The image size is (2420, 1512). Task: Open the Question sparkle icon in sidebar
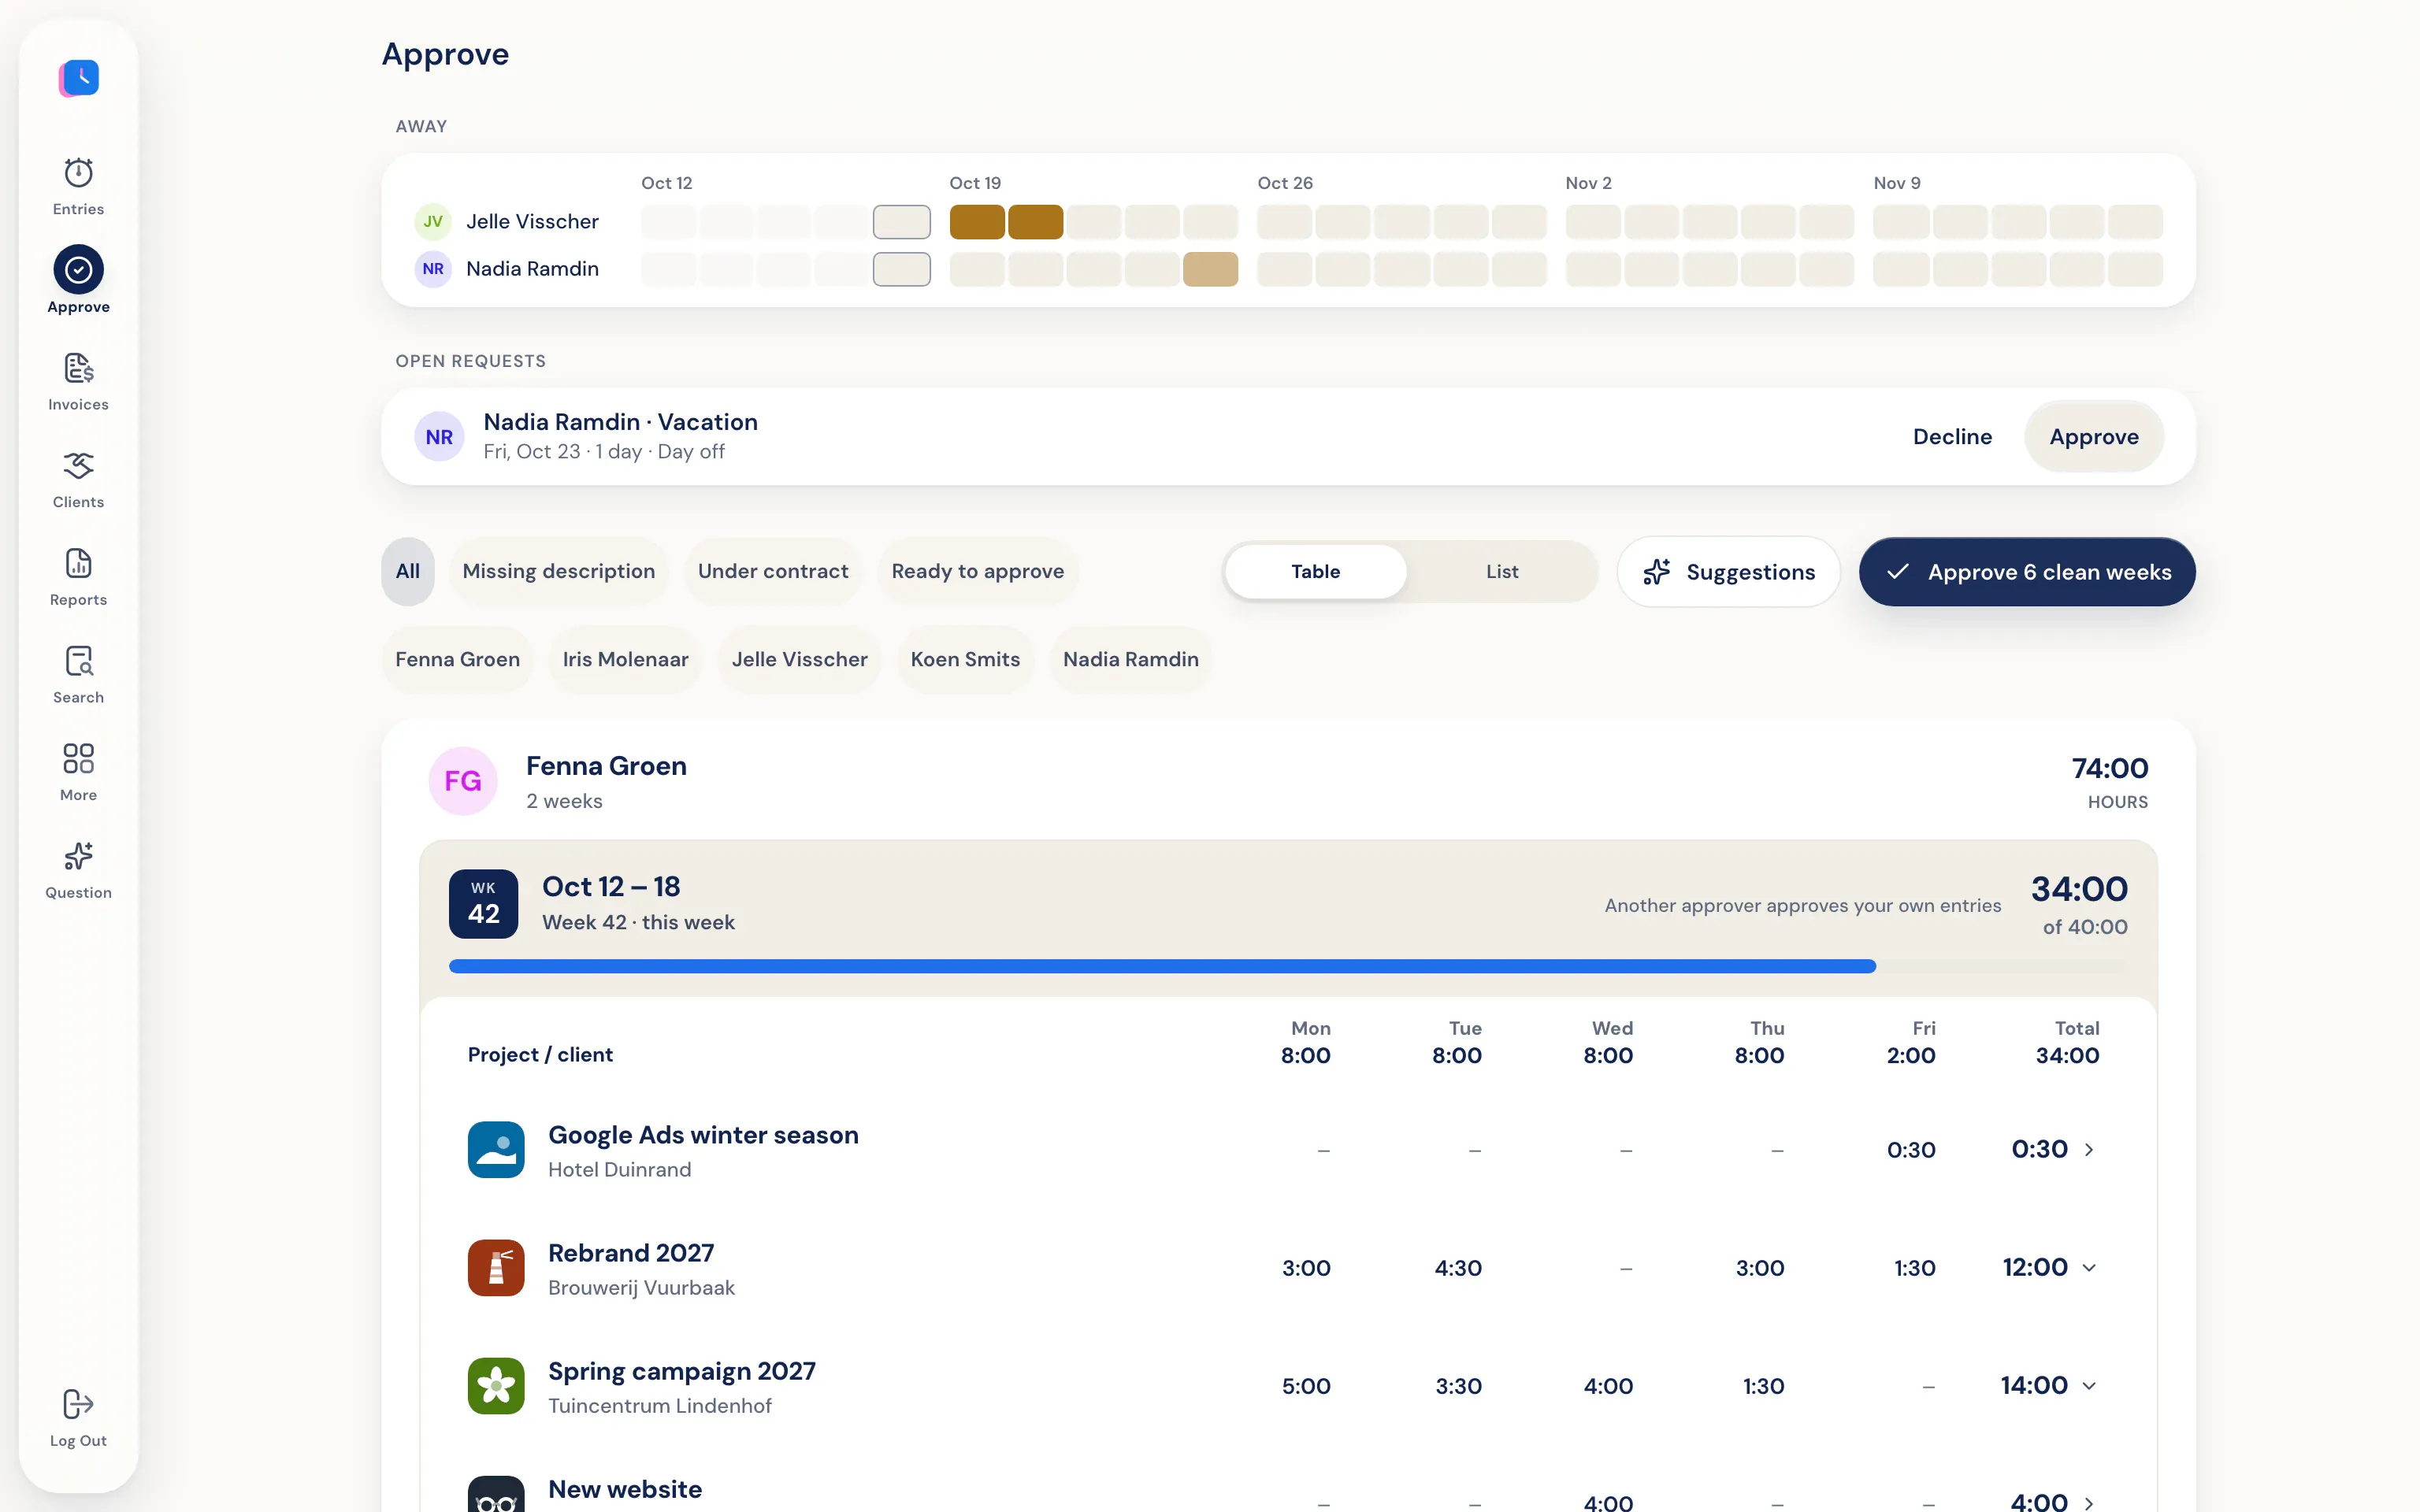coord(78,856)
